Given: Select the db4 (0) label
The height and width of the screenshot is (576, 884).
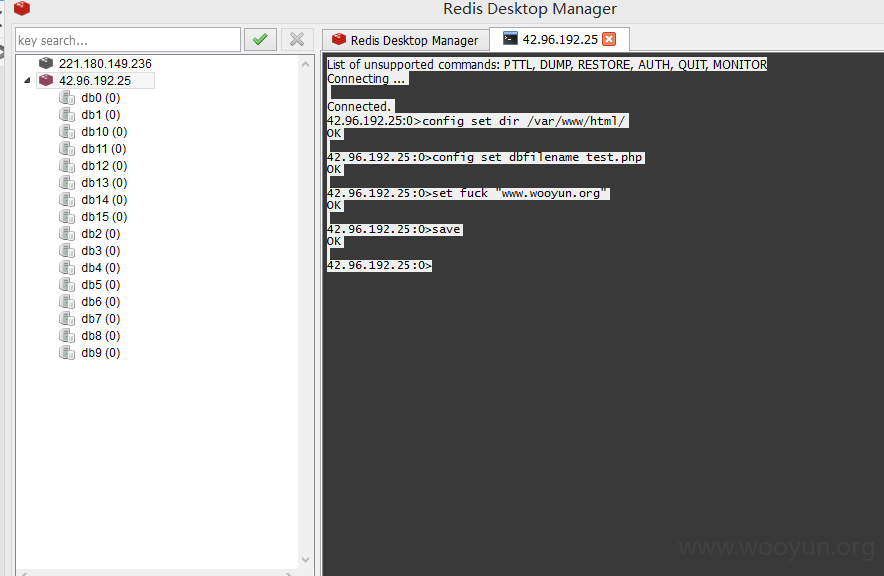Looking at the screenshot, I should [100, 267].
